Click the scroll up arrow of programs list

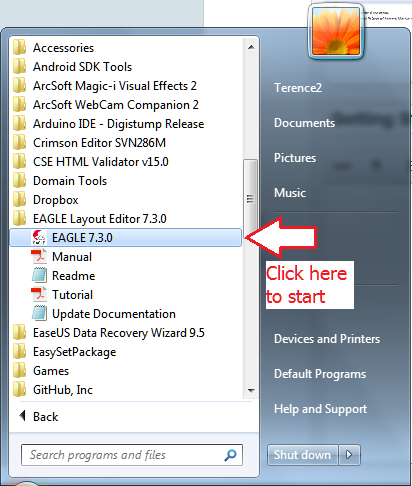coord(251,47)
